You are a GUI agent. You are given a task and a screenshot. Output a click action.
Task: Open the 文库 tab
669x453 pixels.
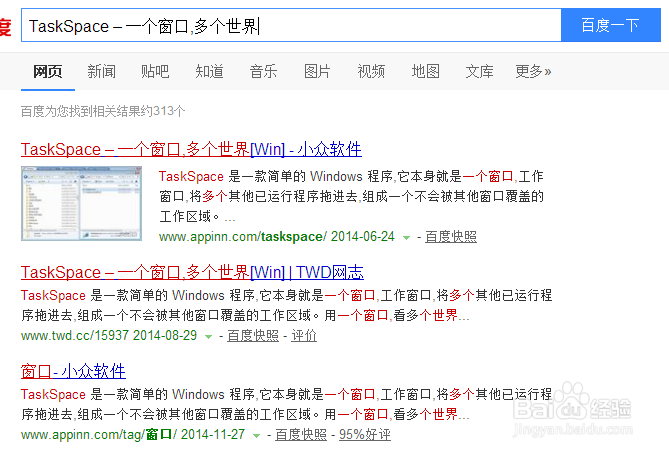480,72
